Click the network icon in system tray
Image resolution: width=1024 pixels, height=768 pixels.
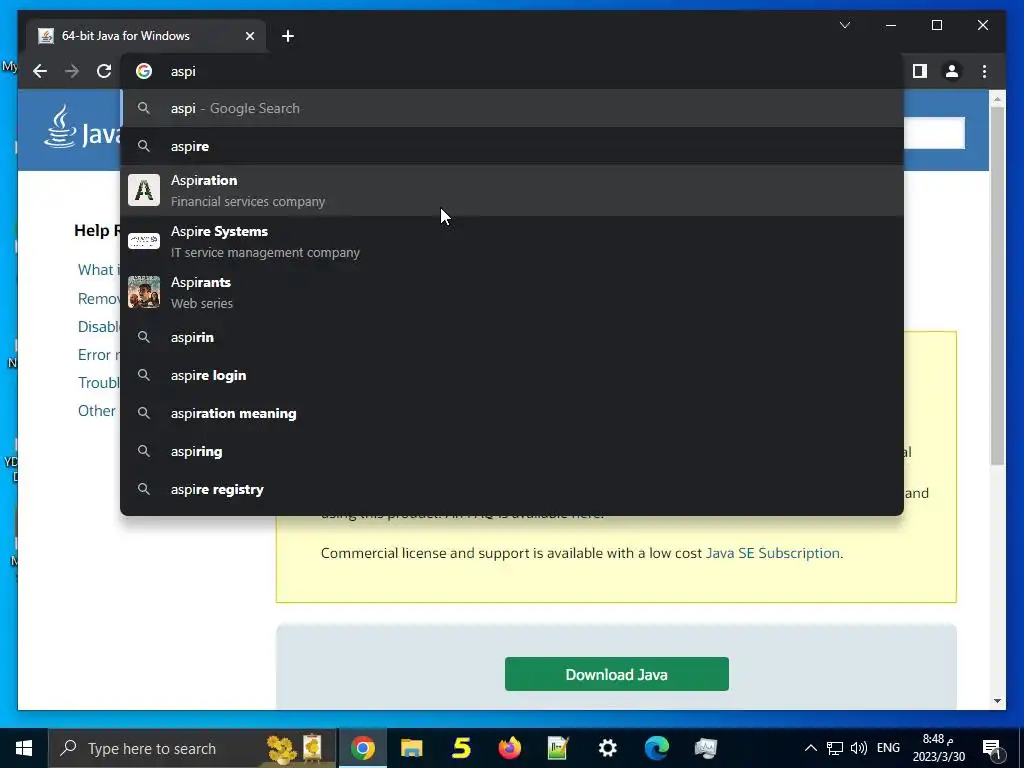pos(835,748)
